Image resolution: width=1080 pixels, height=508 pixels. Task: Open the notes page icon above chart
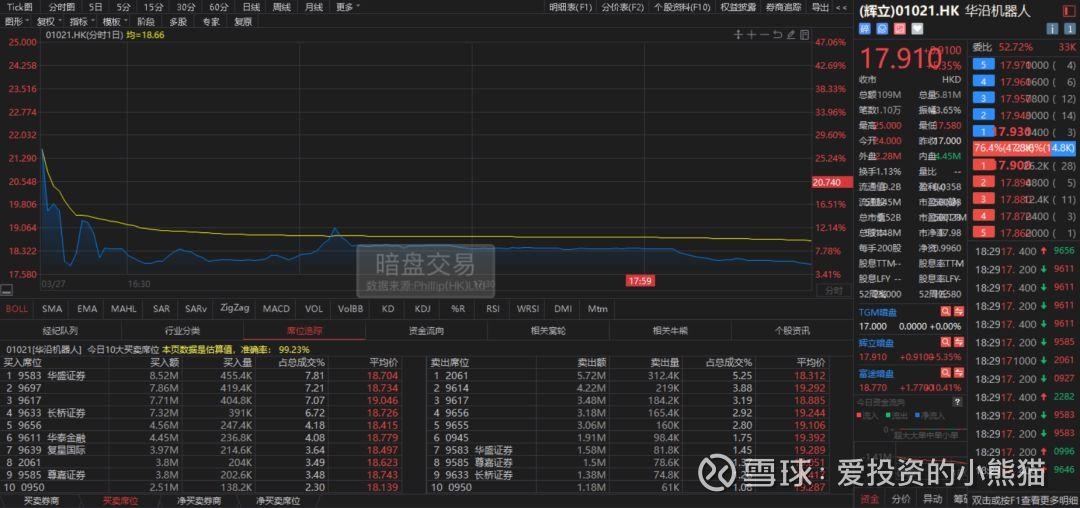tap(804, 35)
